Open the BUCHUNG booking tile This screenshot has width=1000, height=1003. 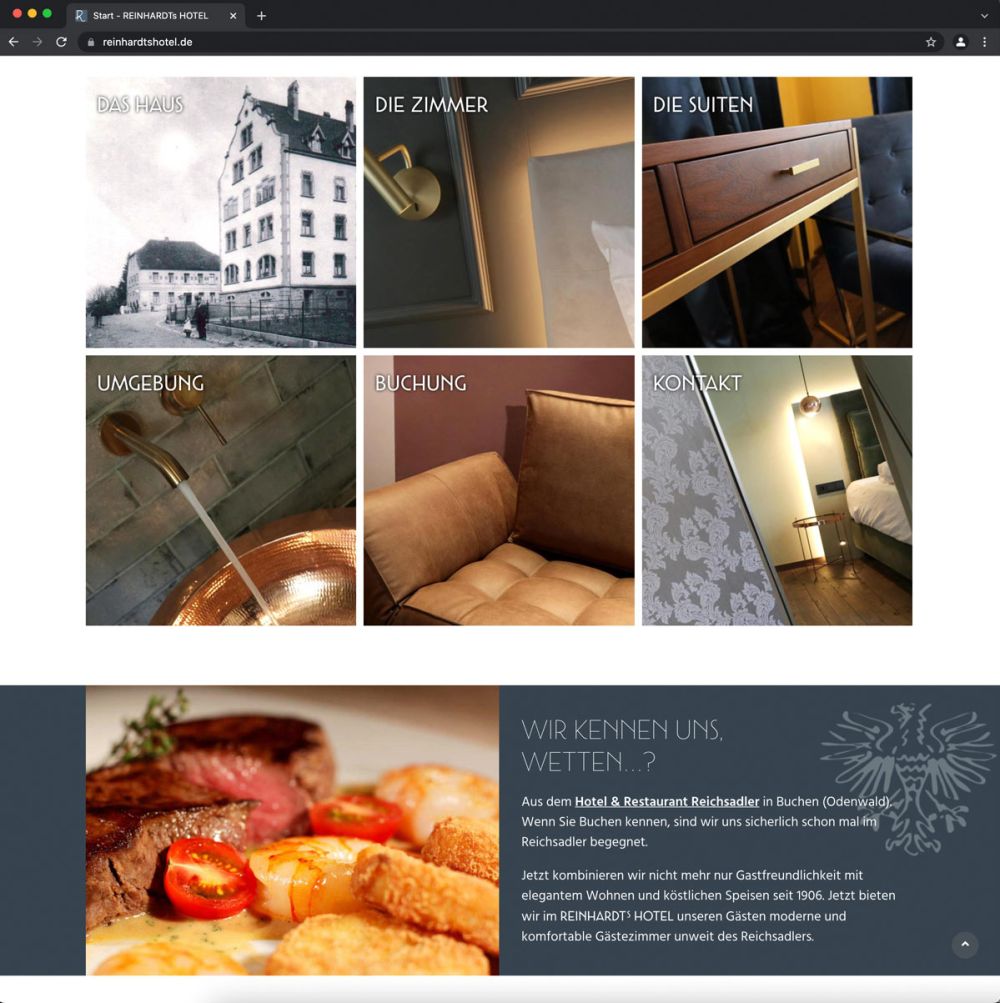point(498,489)
